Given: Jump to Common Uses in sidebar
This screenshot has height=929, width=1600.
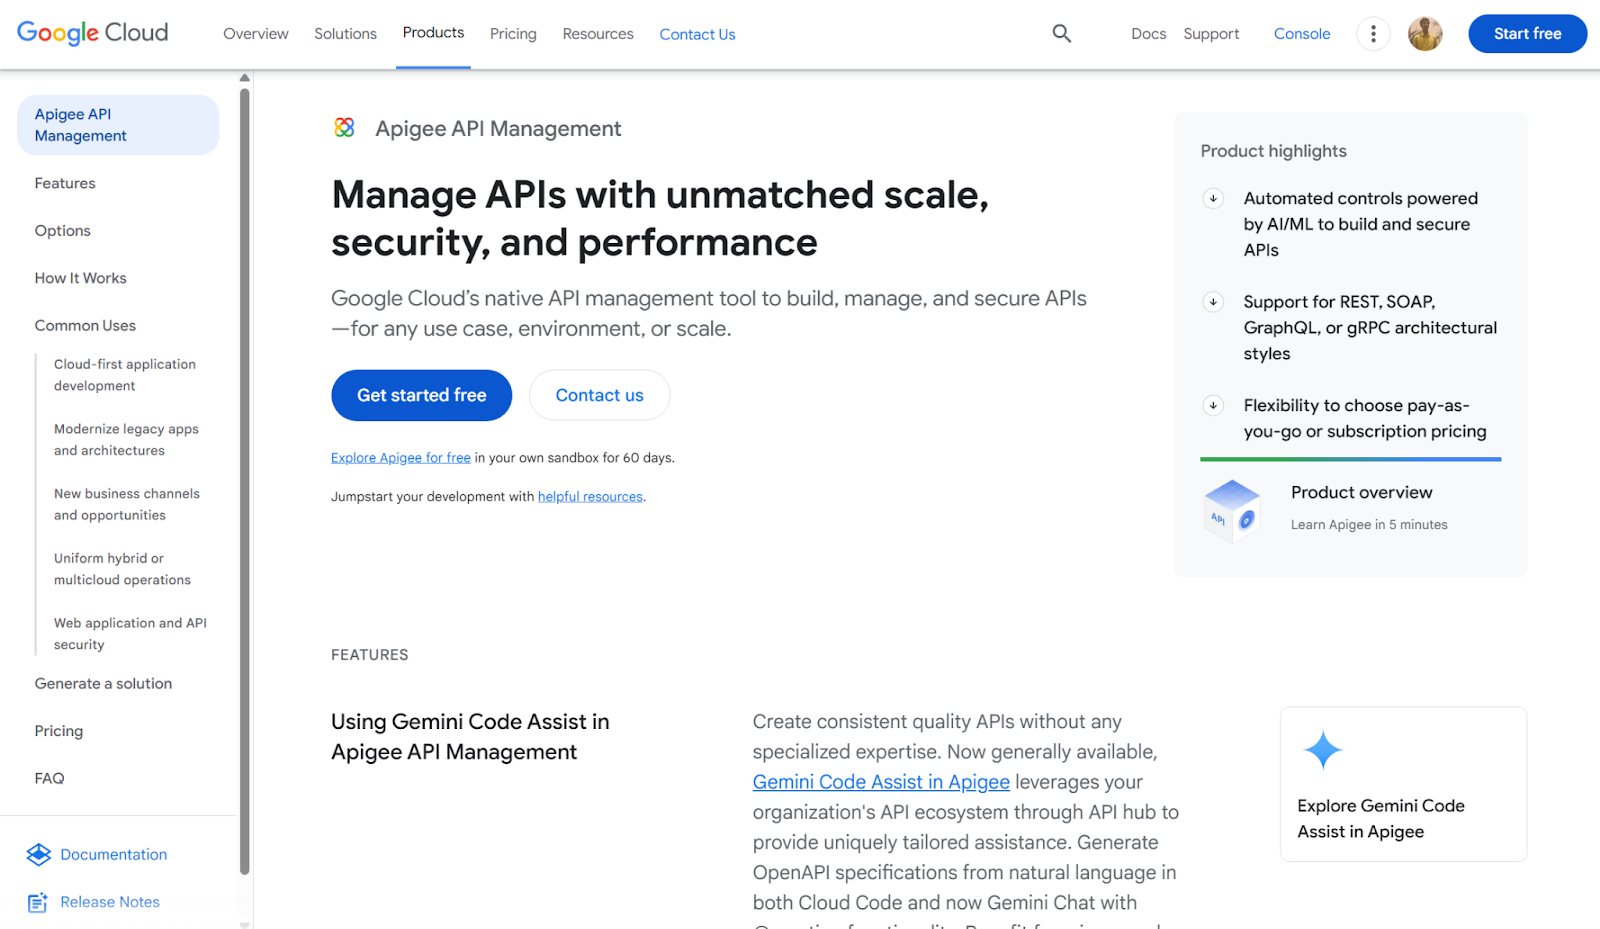Looking at the screenshot, I should point(85,326).
